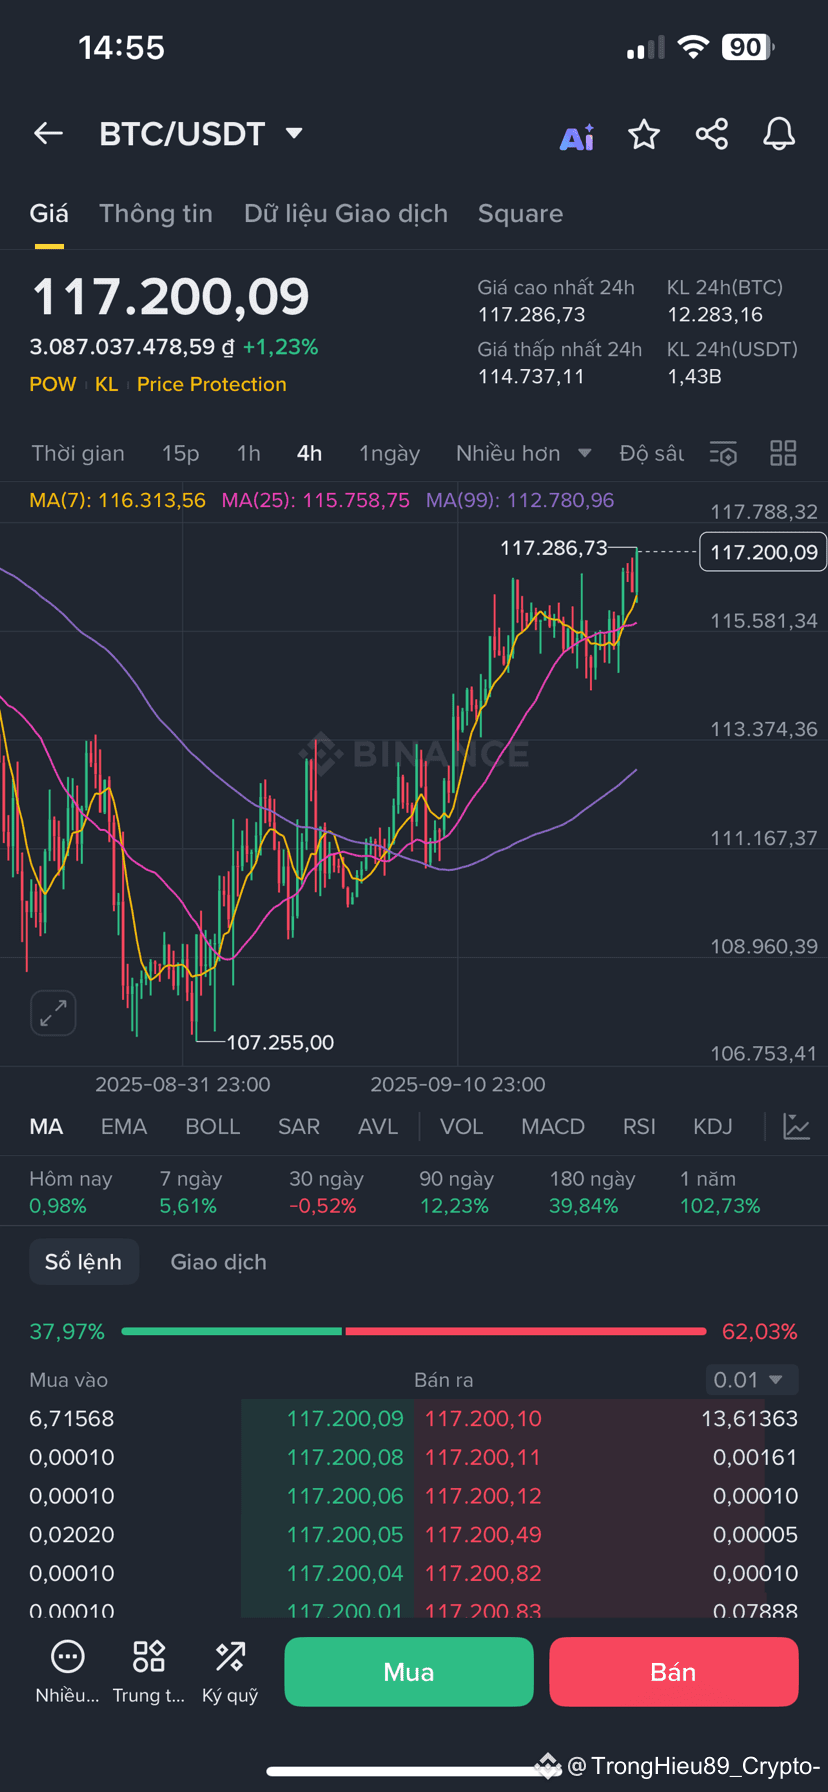
Task: Tap the share icon
Action: pos(712,134)
